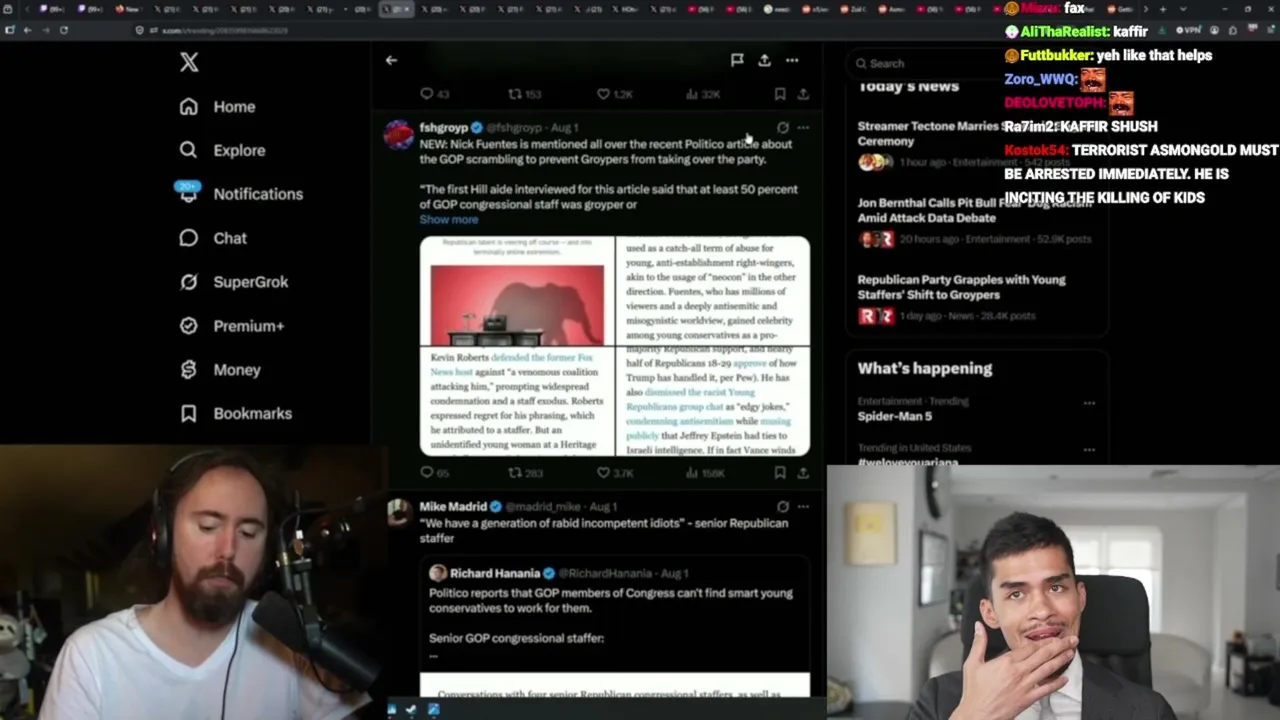This screenshot has height=720, width=1280.
Task: Close the active X browser tab
Action: 409,9
